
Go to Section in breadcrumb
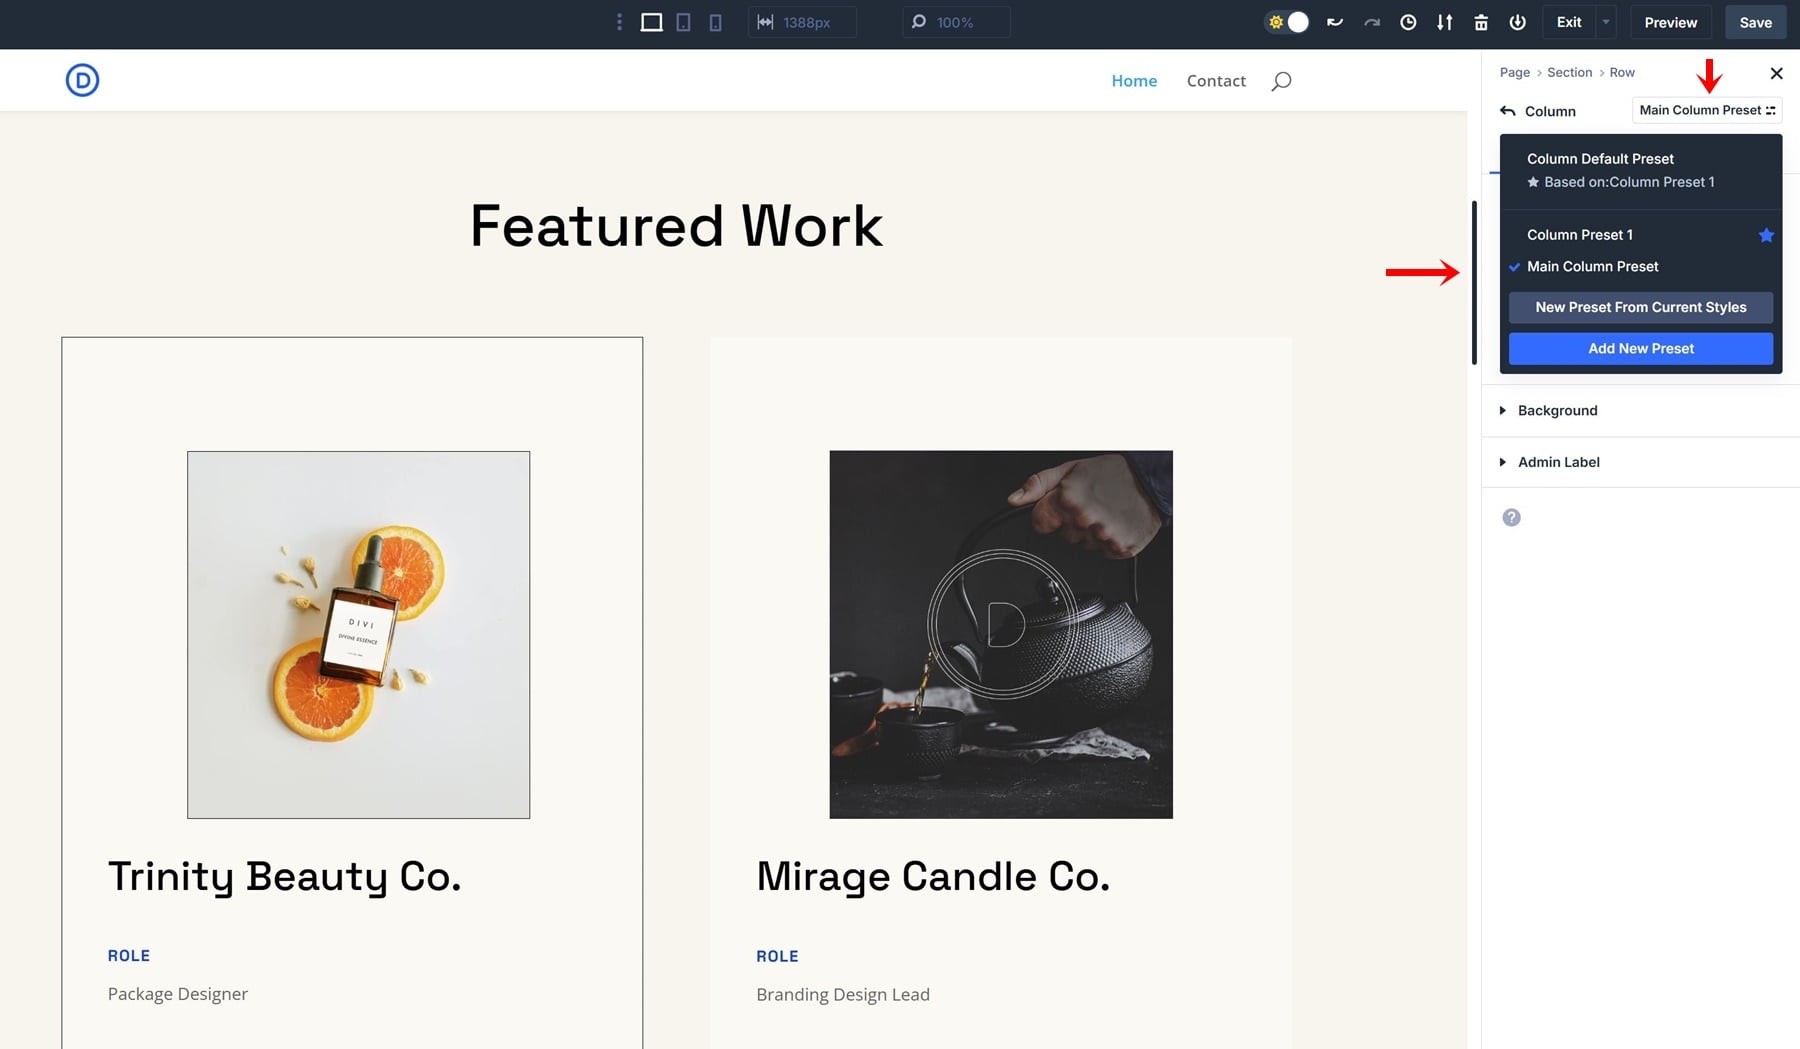[1570, 72]
